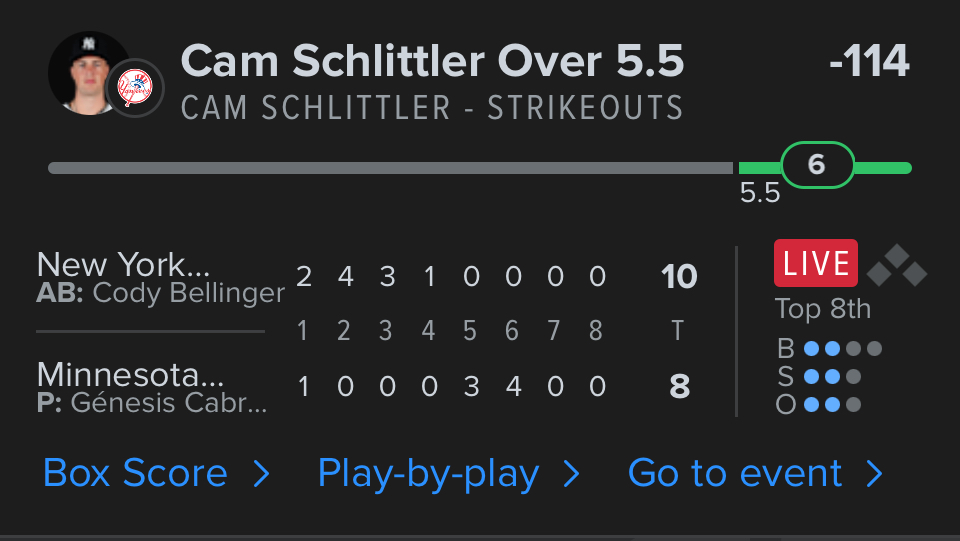960x541 pixels.
Task: Click the New York total score 10
Action: point(679,276)
